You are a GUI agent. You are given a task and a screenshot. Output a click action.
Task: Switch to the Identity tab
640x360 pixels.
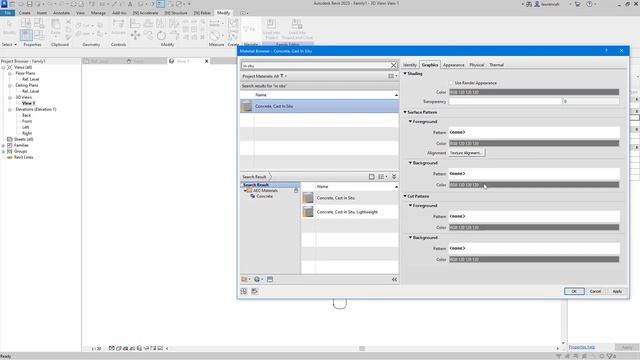point(410,65)
